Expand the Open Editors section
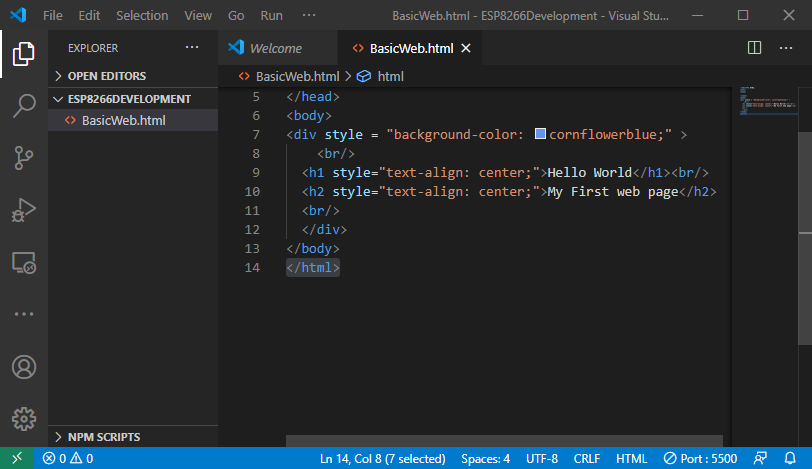Image resolution: width=812 pixels, height=469 pixels. pyautogui.click(x=106, y=76)
